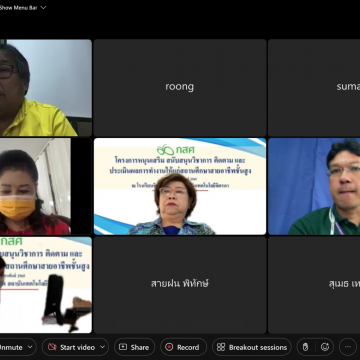Click the crossed-out camera icon
Image resolution: width=360 pixels, height=360 pixels.
52,347
